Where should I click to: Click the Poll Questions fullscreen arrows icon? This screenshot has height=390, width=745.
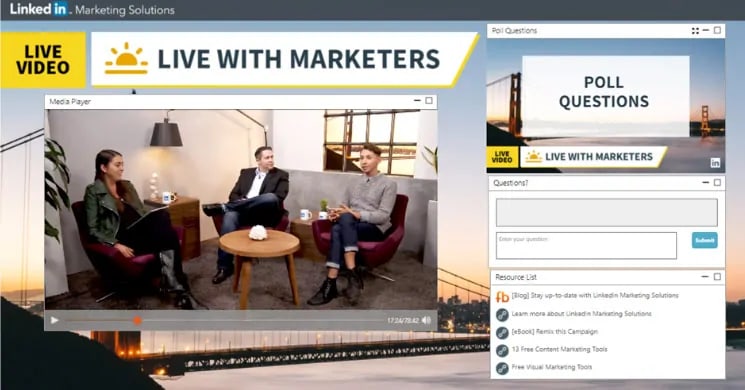(695, 31)
